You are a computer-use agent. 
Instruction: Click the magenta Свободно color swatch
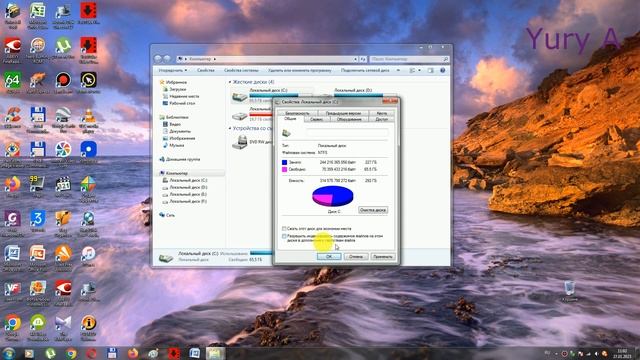point(284,169)
